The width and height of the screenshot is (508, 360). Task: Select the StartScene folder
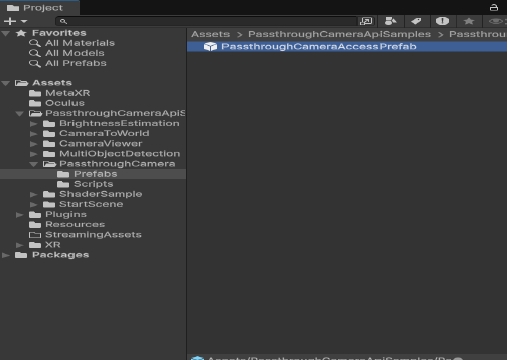click(91, 204)
